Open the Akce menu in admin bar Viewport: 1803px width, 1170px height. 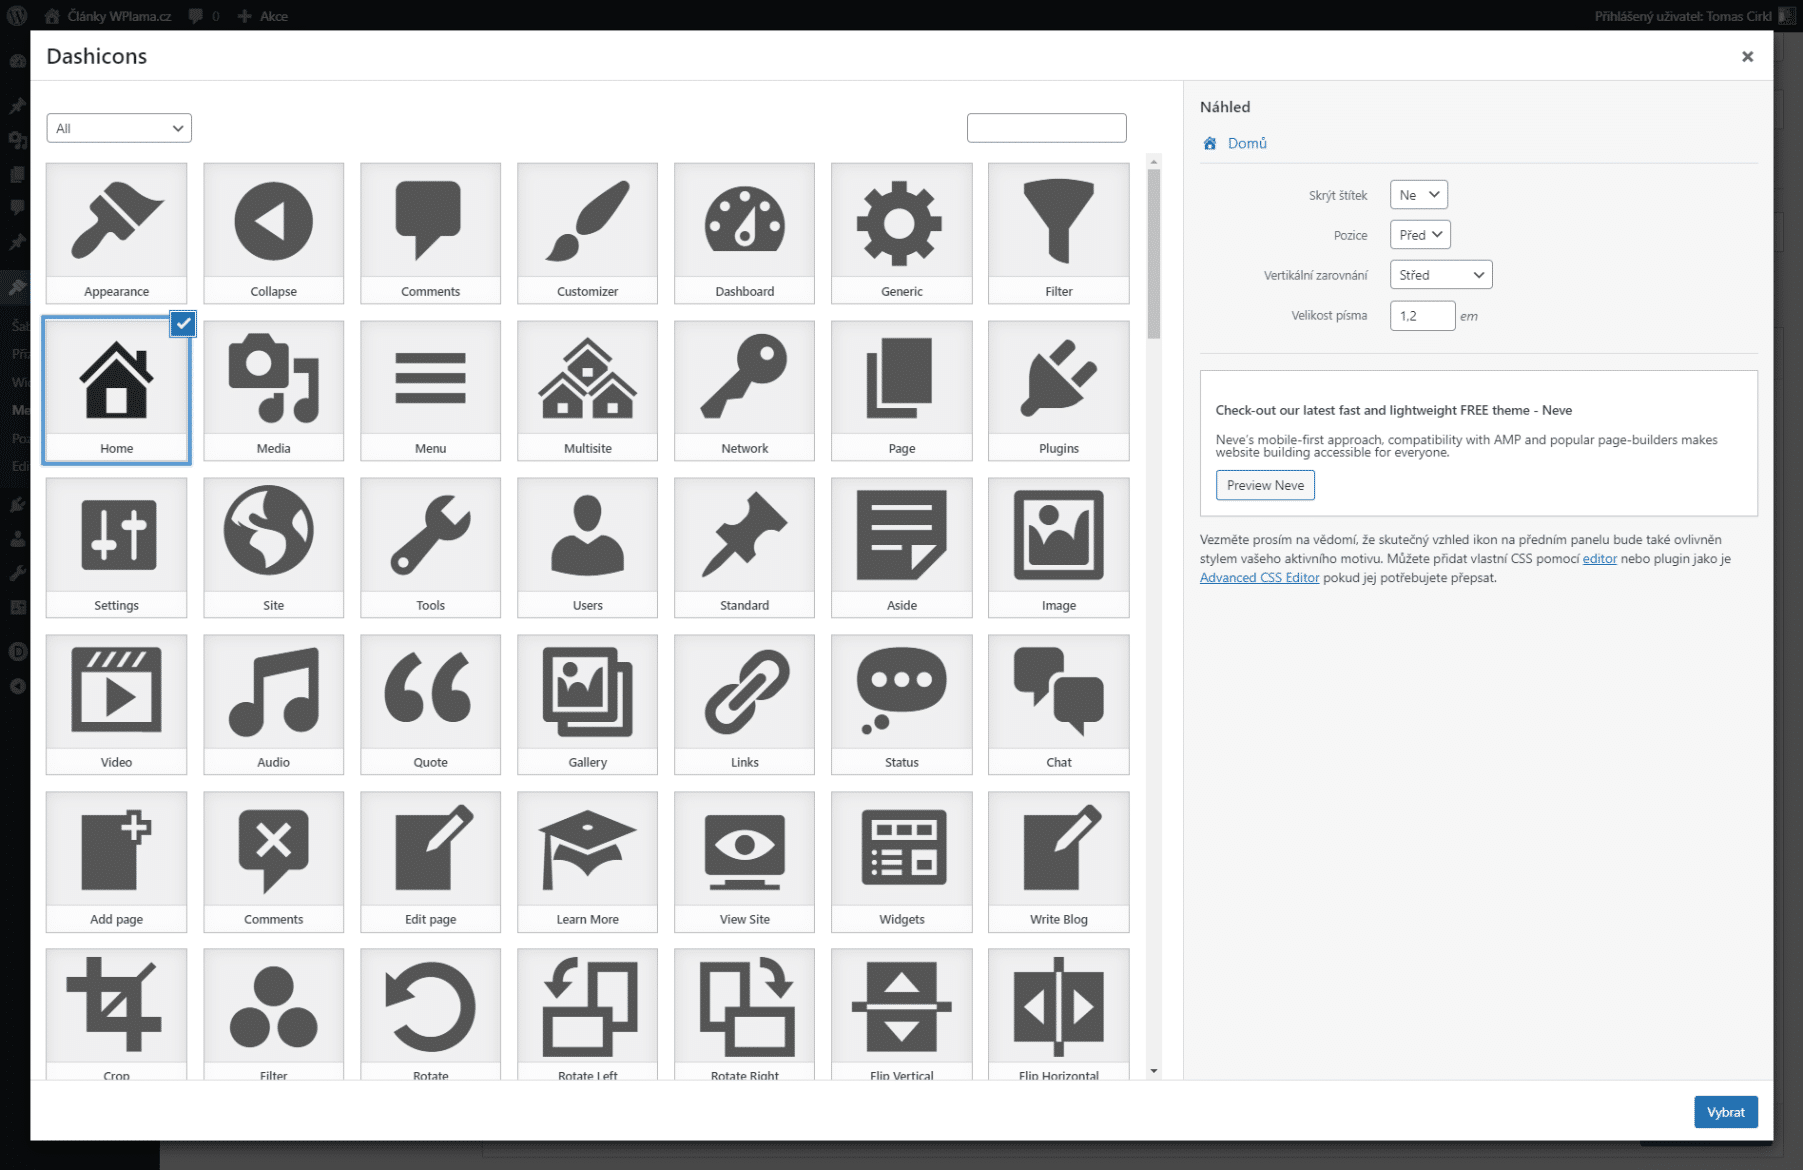tap(263, 16)
